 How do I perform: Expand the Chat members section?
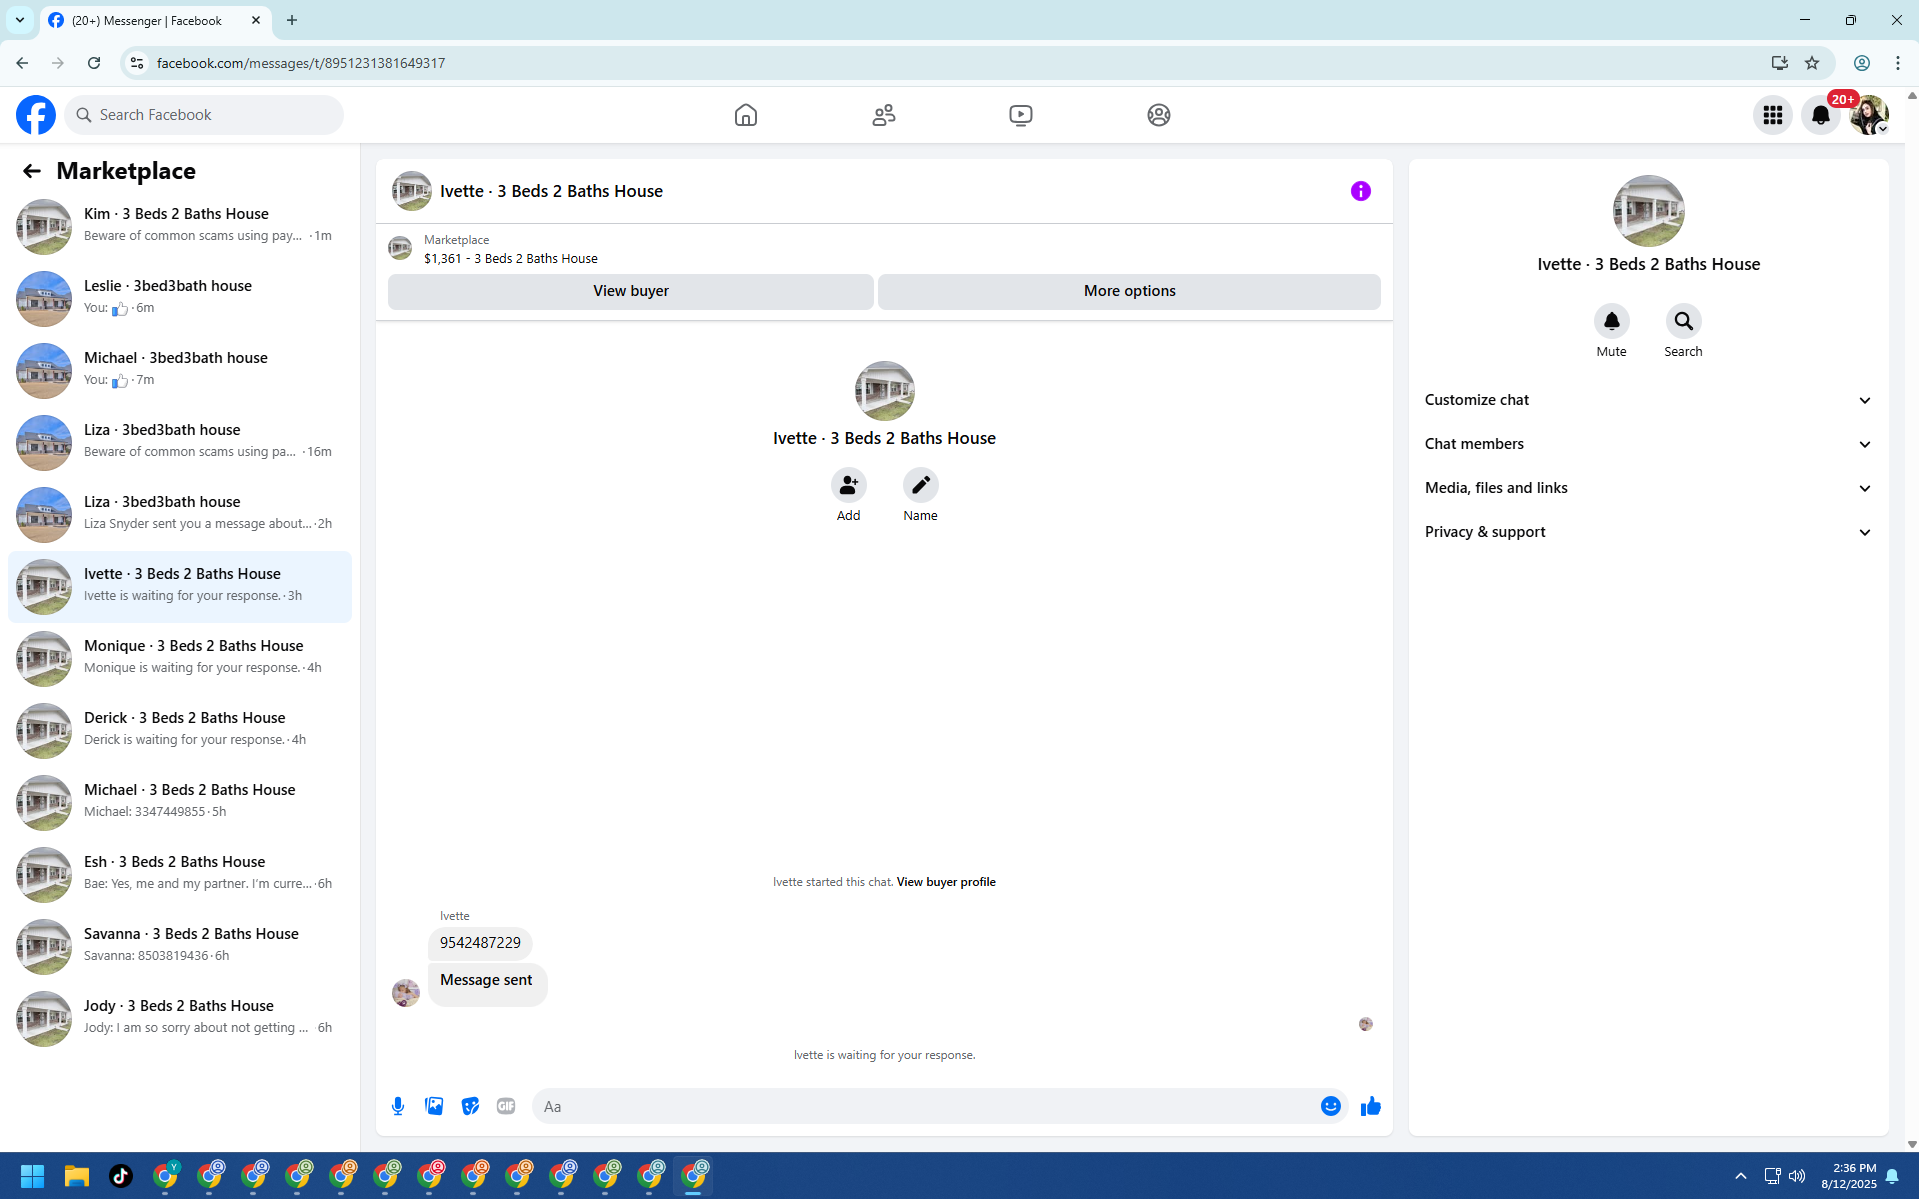coord(1649,444)
